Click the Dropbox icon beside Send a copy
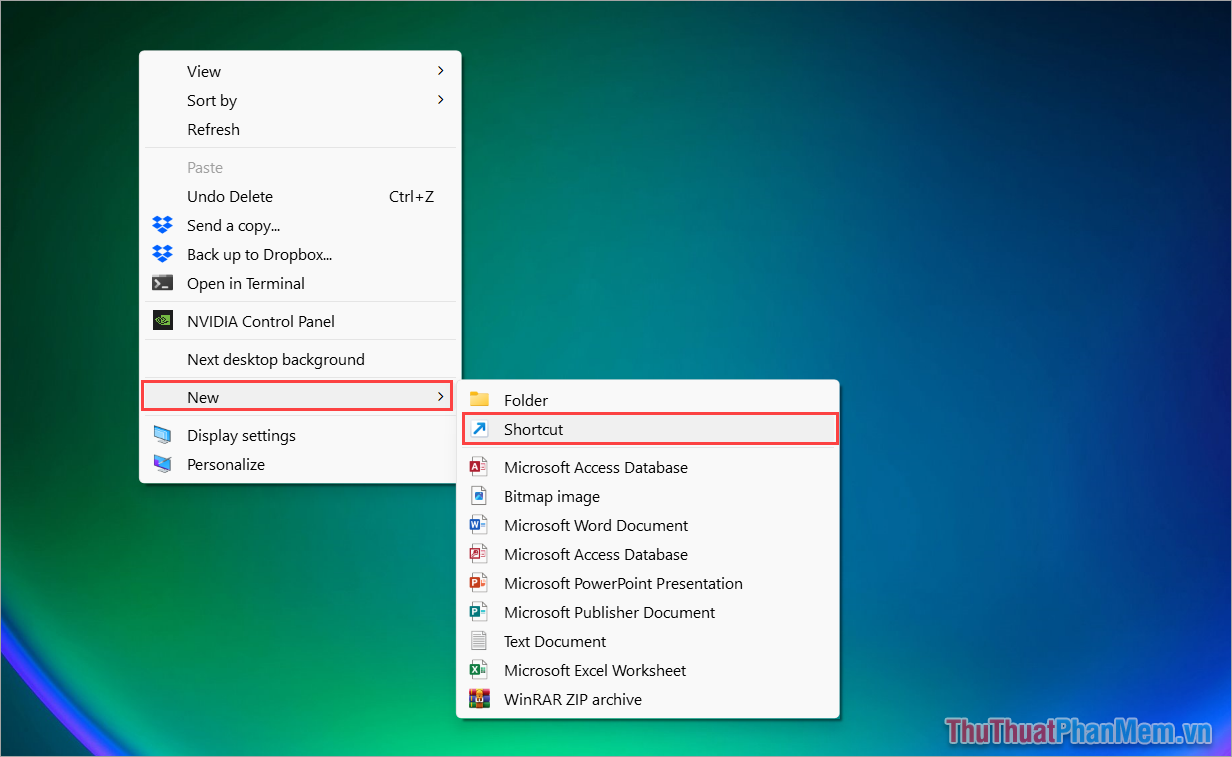Image resolution: width=1232 pixels, height=757 pixels. [x=162, y=225]
